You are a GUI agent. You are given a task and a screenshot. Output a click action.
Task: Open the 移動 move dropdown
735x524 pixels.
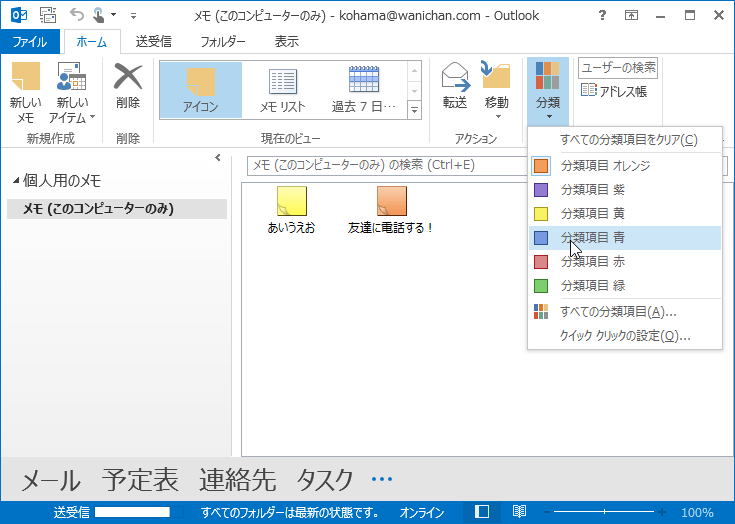496,90
